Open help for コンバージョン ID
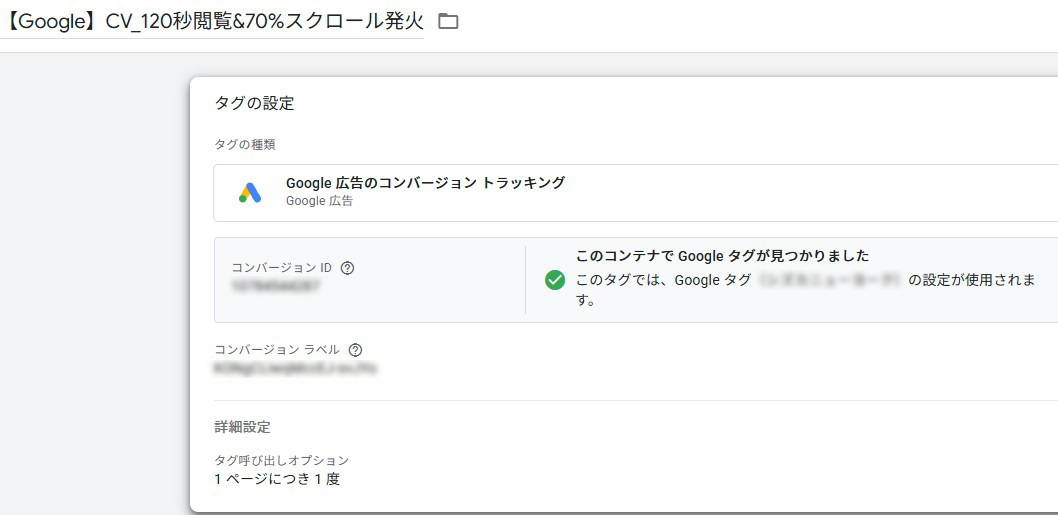Image resolution: width=1058 pixels, height=515 pixels. (347, 268)
